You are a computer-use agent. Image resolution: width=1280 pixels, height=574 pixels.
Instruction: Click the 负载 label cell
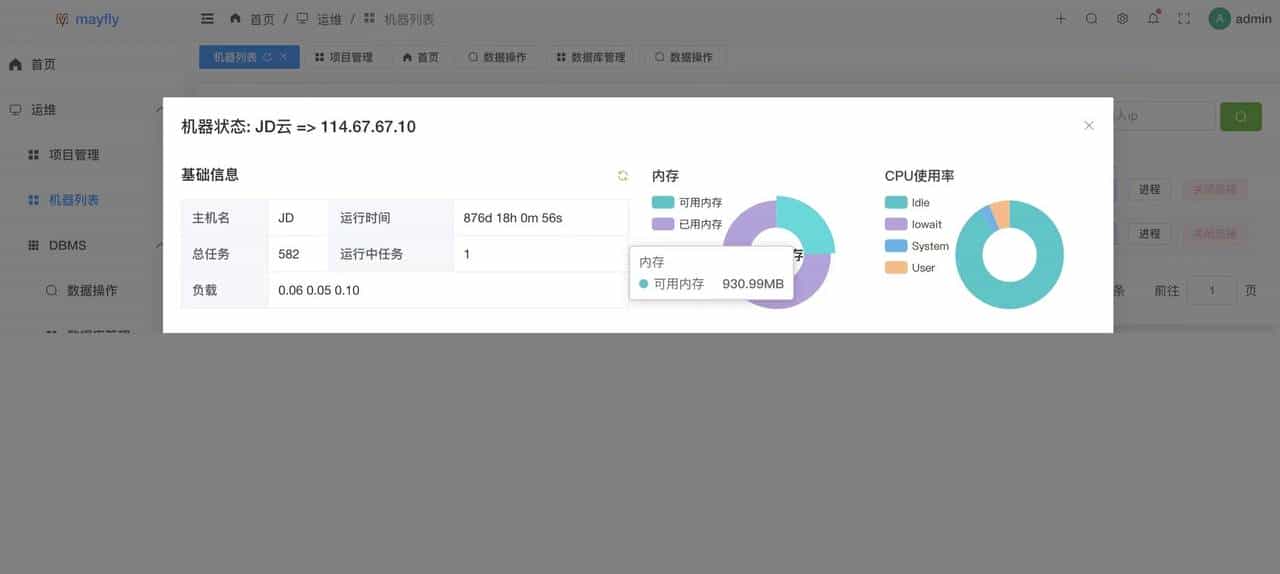coord(224,290)
